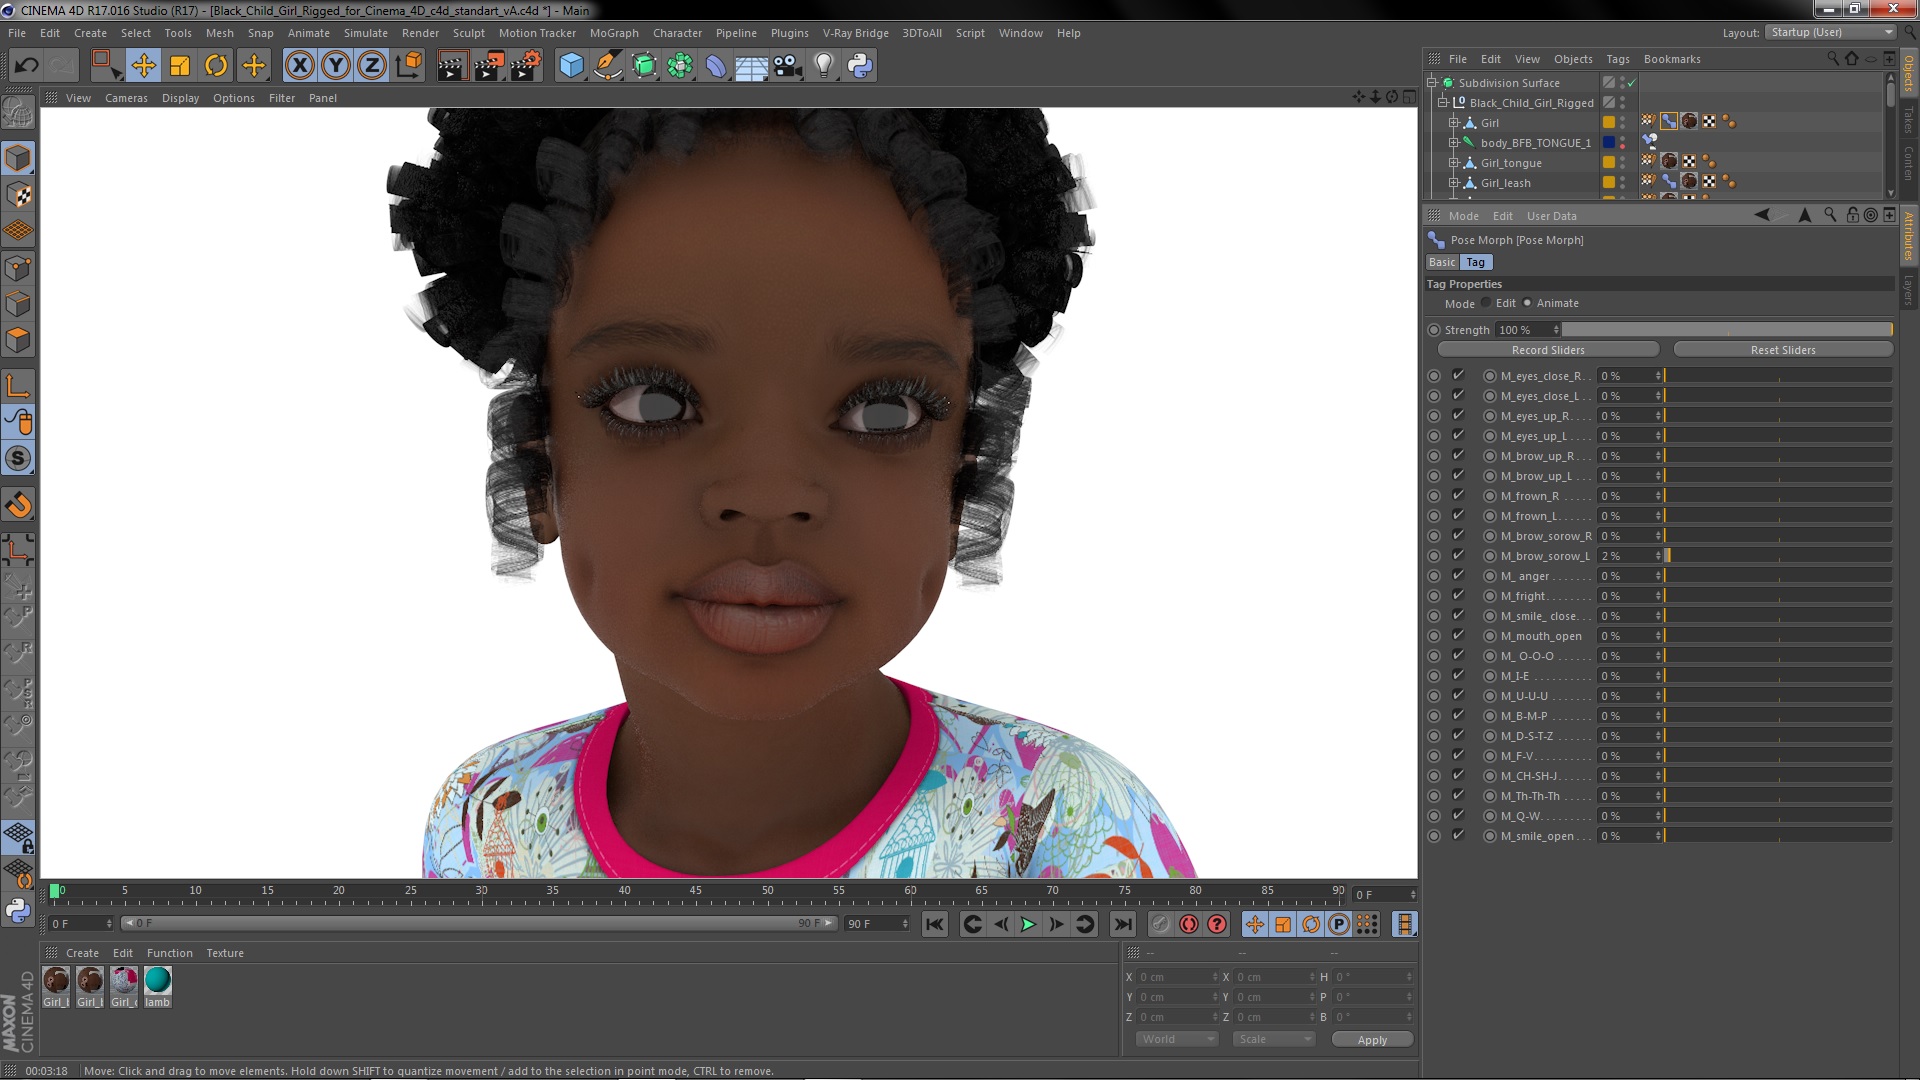The image size is (1920, 1080).
Task: Add Light object bulb icon
Action: click(823, 66)
